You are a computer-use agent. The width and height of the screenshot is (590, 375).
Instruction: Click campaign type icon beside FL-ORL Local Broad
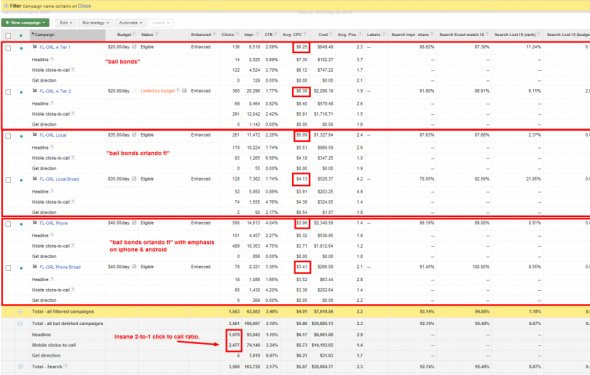pos(35,179)
